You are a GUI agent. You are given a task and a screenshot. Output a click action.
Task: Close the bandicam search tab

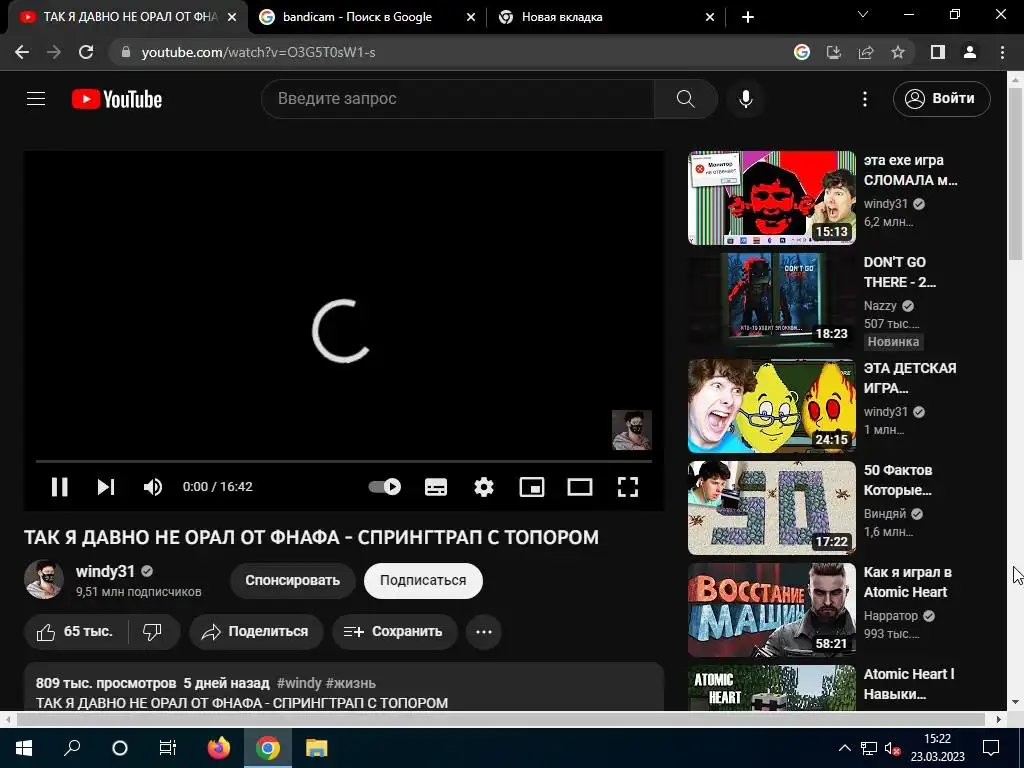coord(471,18)
